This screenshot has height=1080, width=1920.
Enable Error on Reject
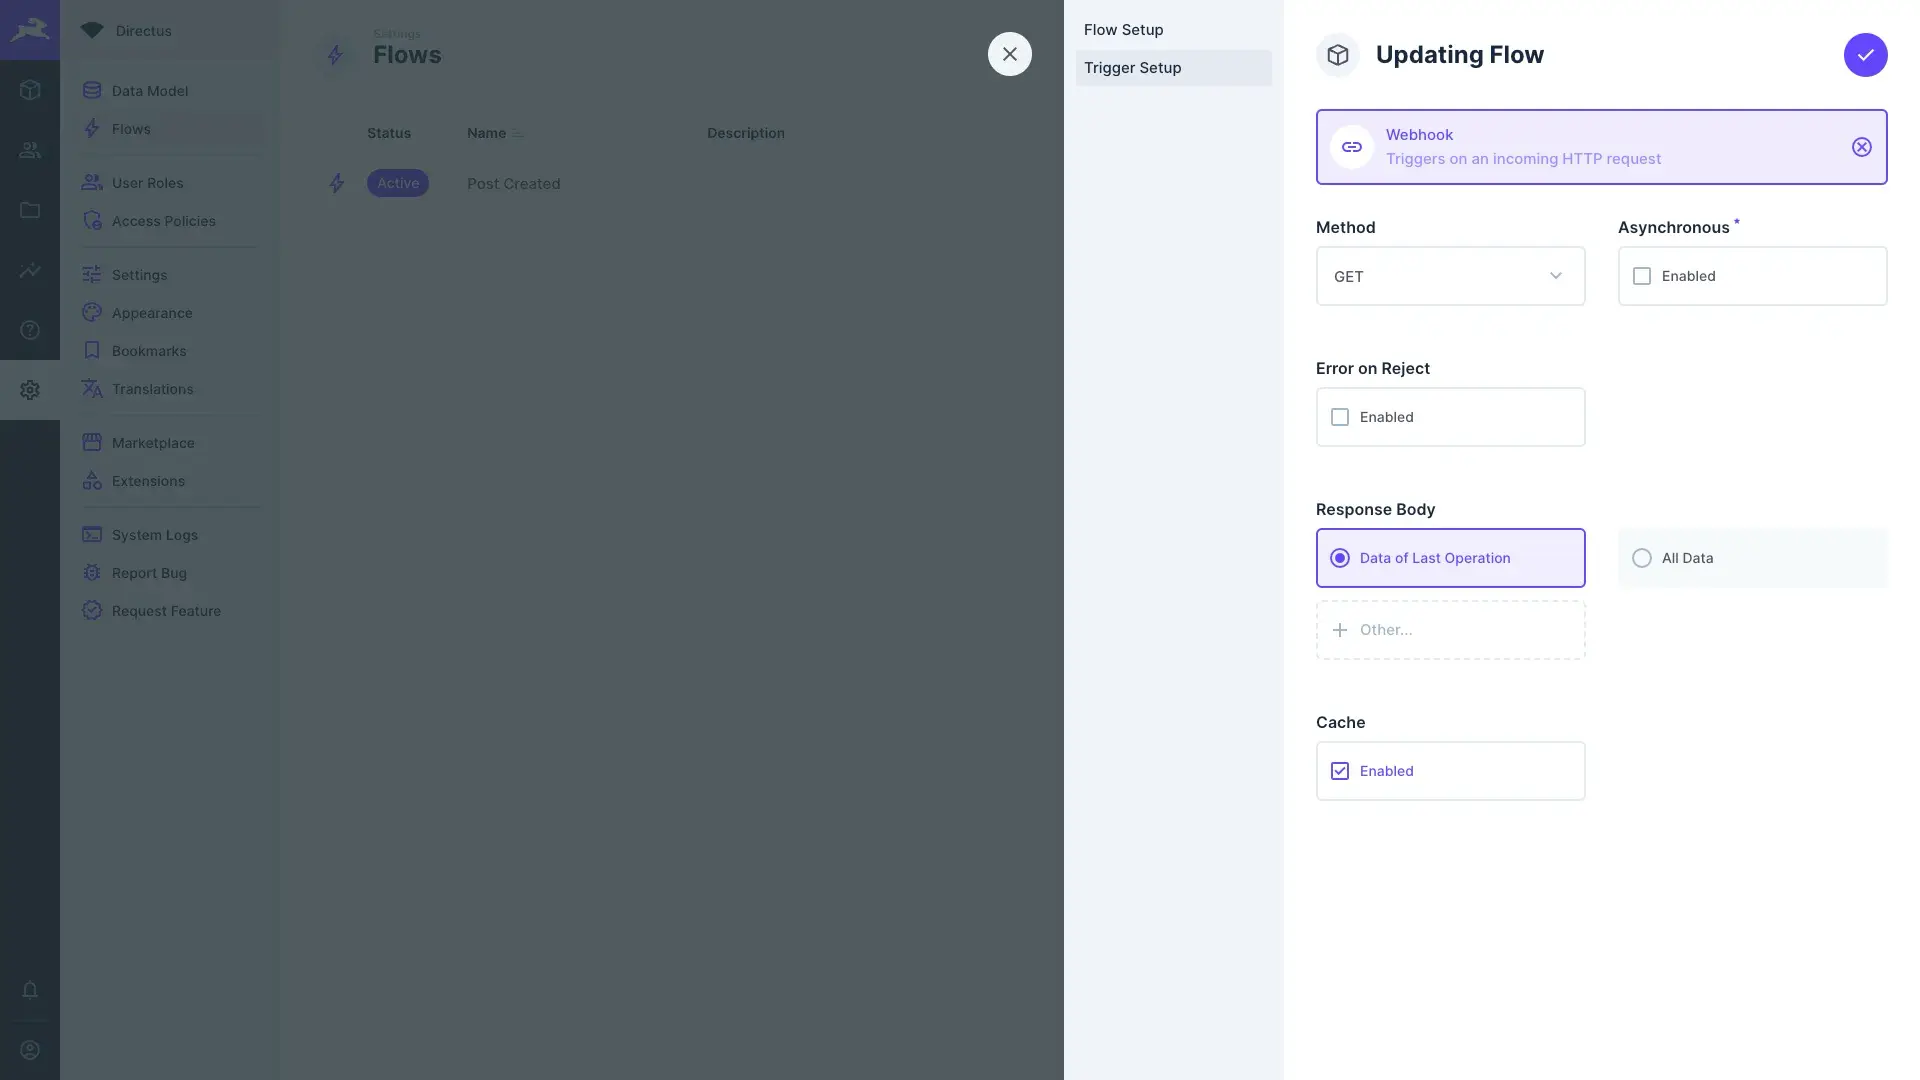click(1340, 417)
